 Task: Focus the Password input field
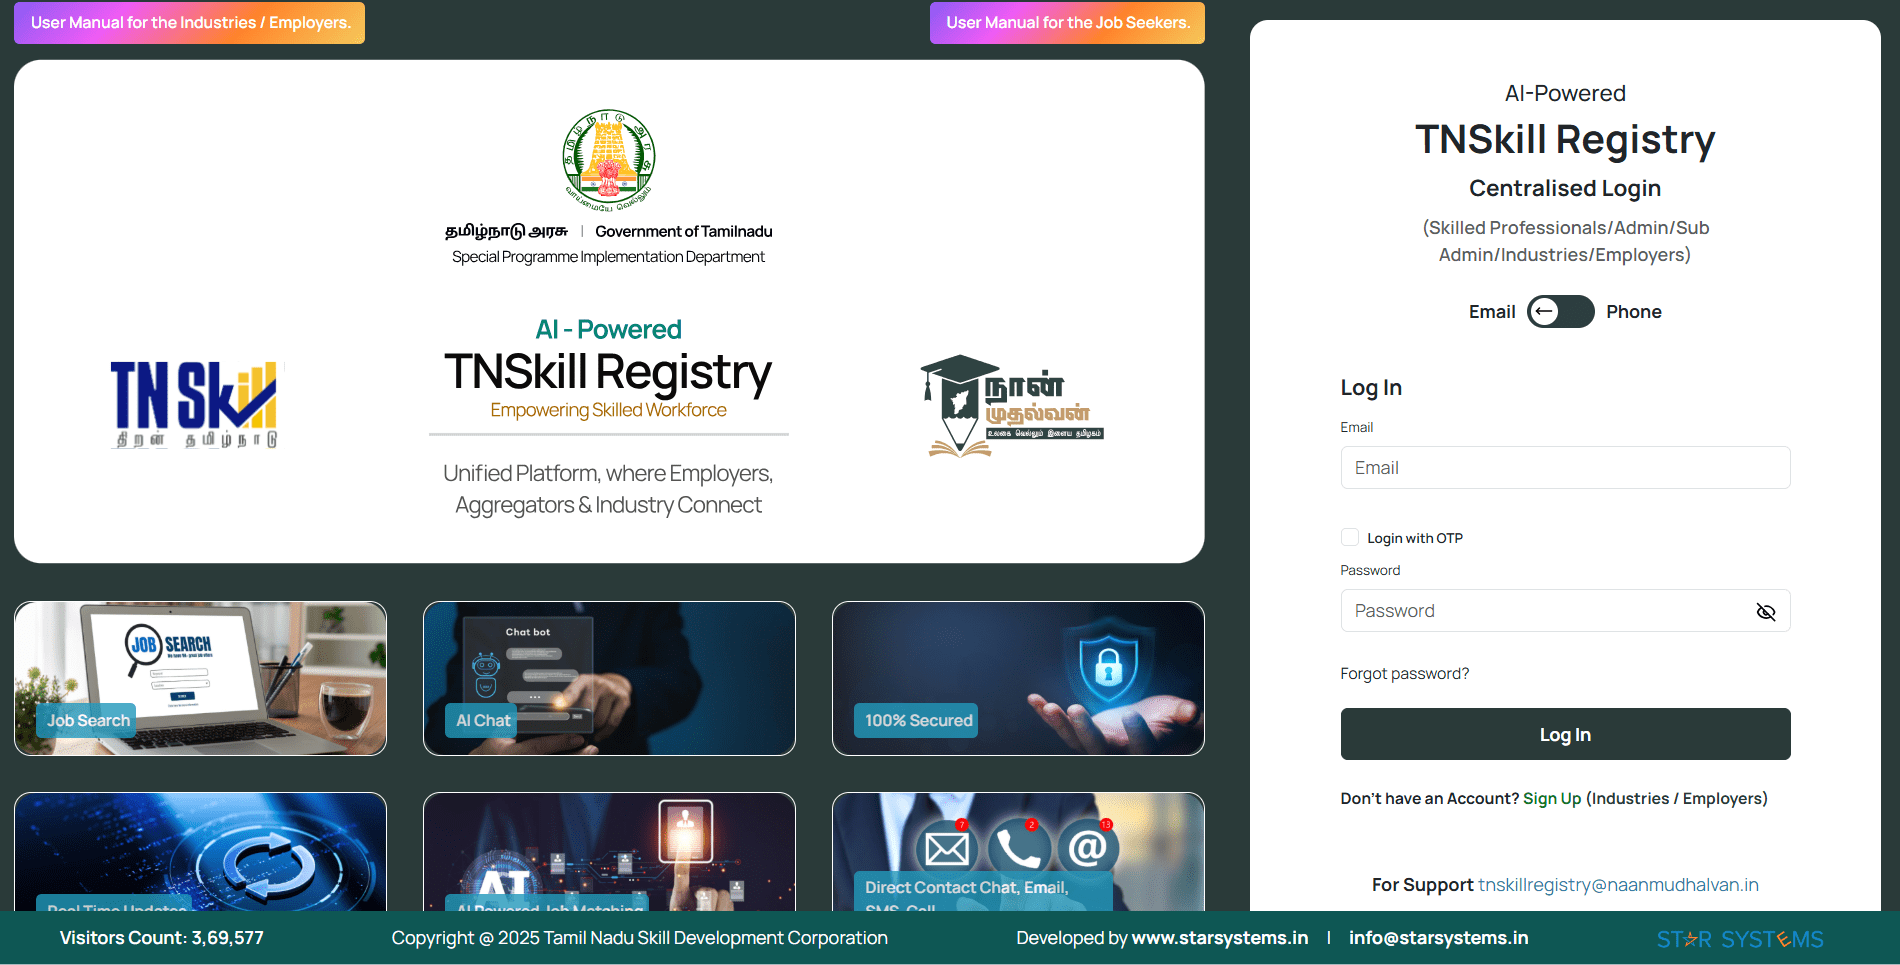(x=1565, y=611)
